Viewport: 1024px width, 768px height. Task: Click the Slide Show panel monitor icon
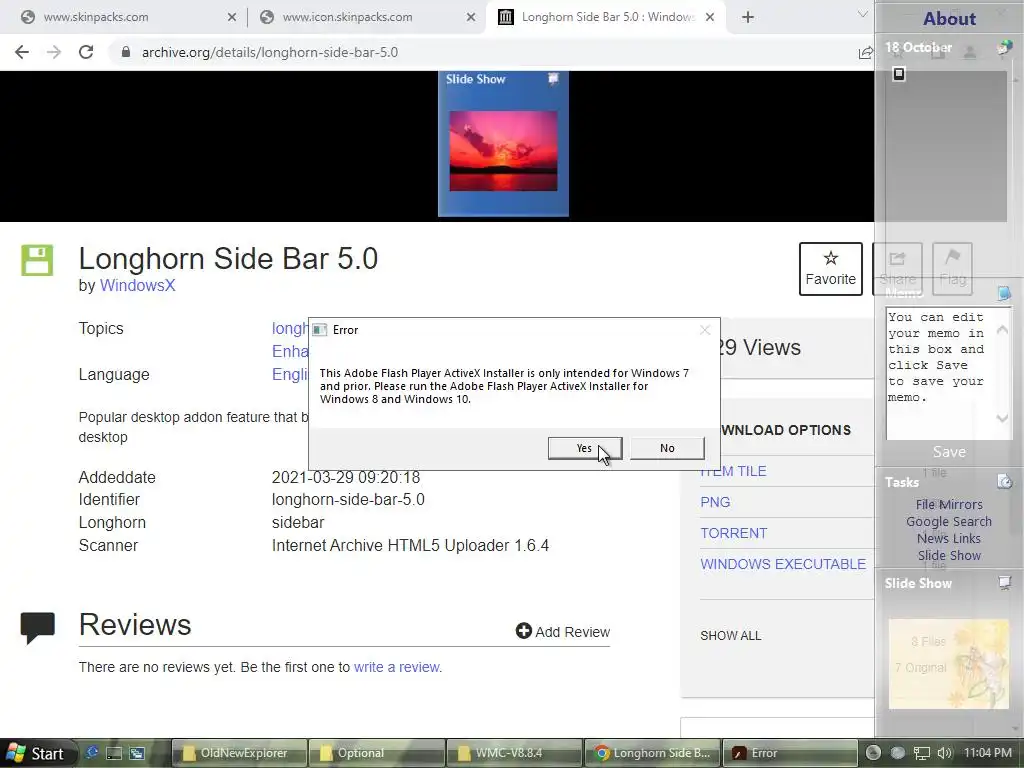click(x=1004, y=583)
